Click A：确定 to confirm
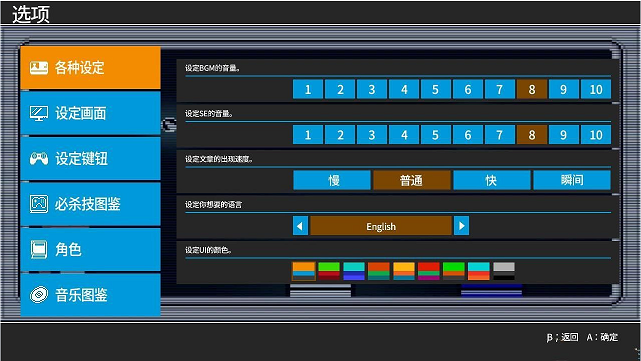This screenshot has width=641, height=361. [x=602, y=337]
